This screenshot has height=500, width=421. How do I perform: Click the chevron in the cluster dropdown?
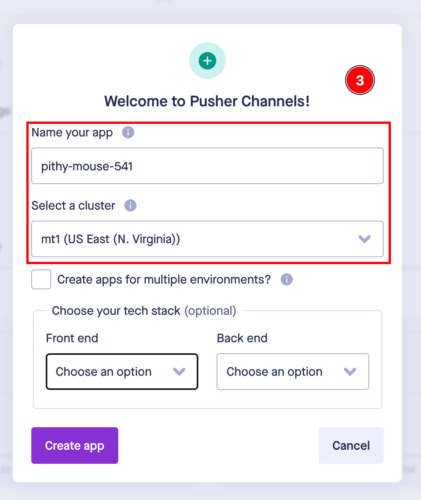[364, 239]
